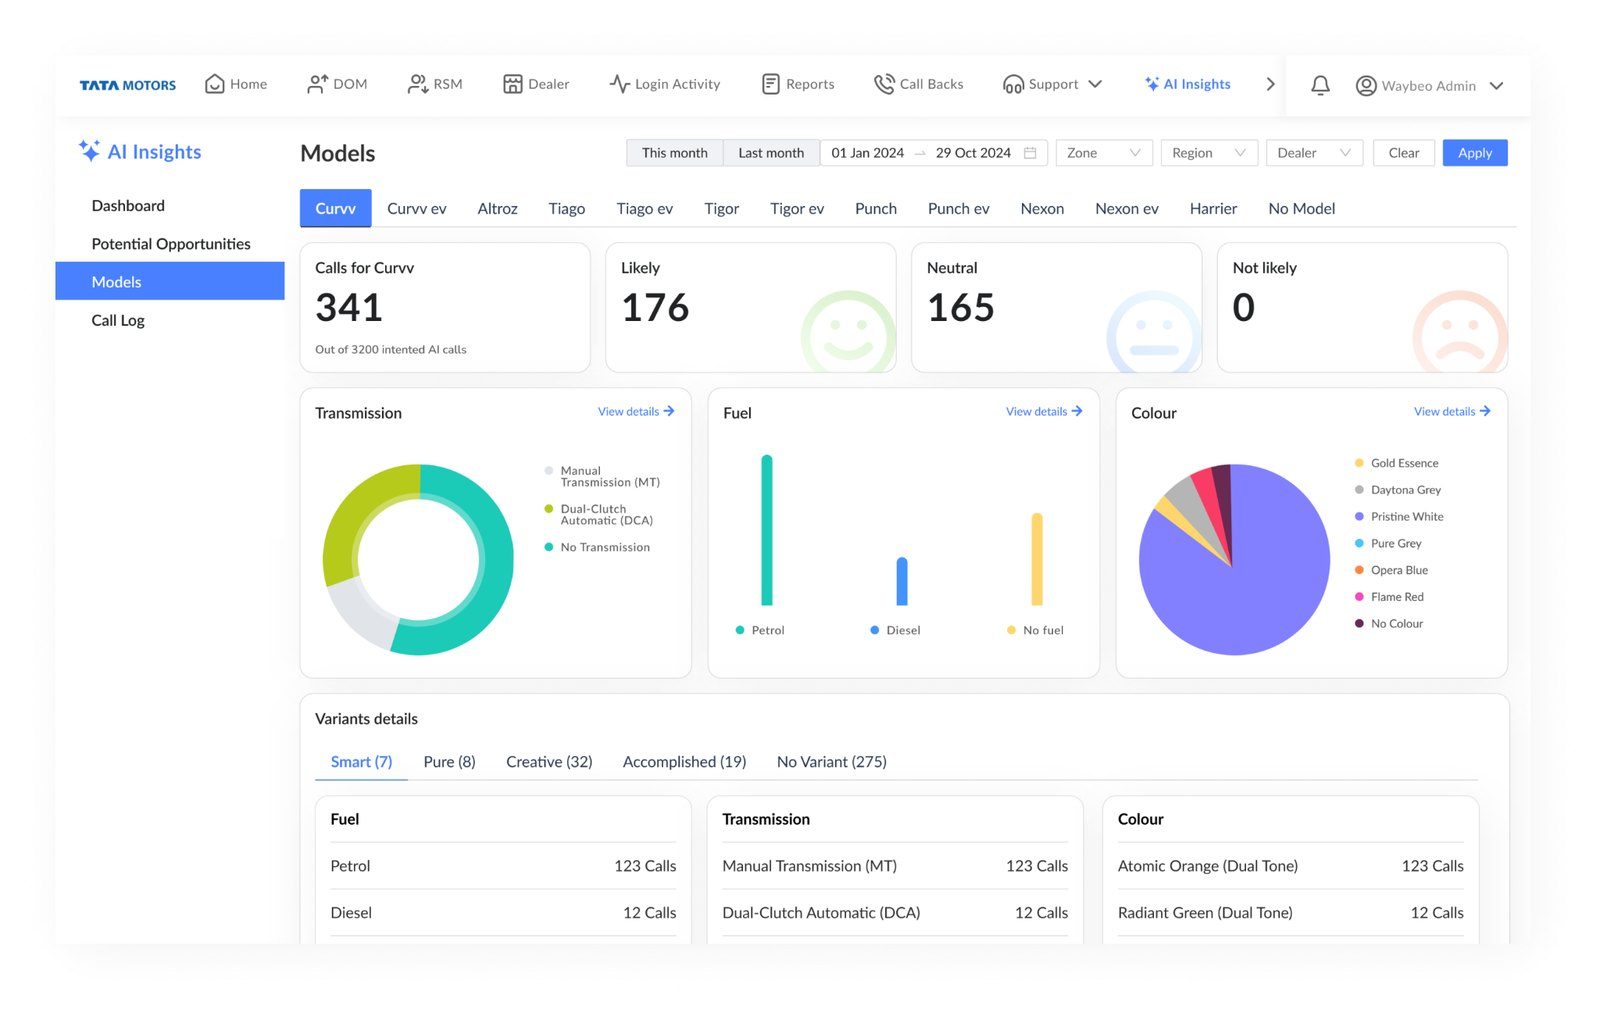
Task: Open Call Log in the sidebar
Action: (118, 321)
